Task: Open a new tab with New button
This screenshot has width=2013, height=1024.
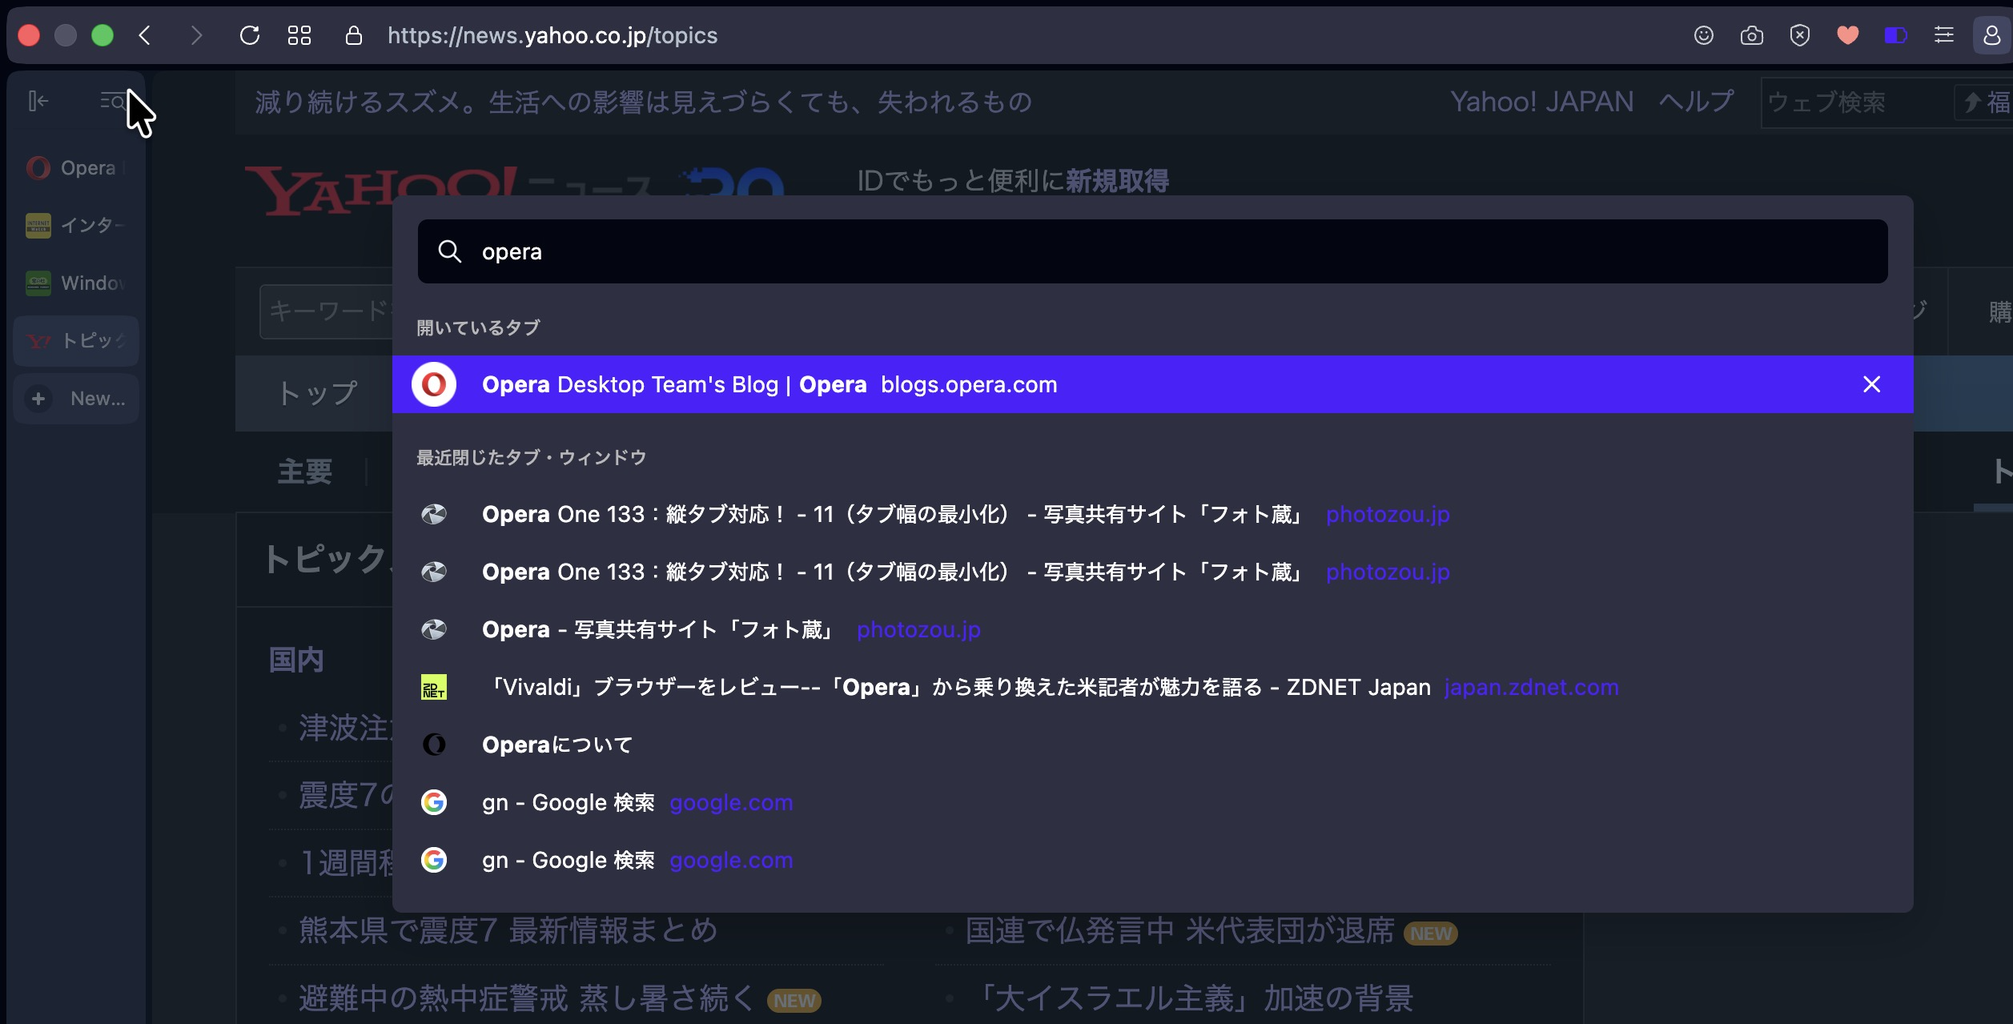Action: tap(76, 399)
